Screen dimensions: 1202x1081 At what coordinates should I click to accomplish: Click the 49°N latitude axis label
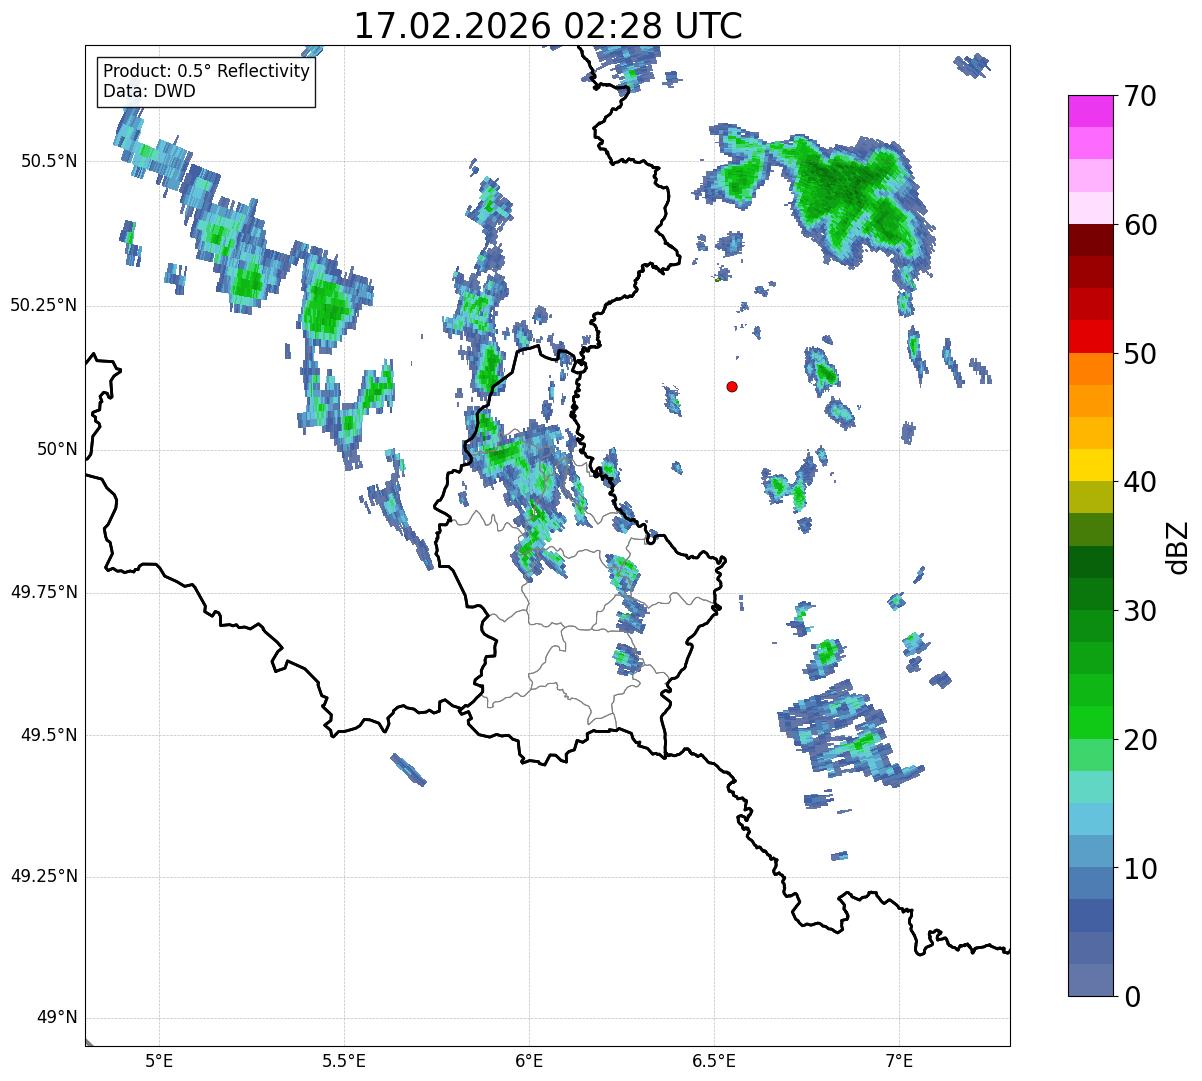56,1018
